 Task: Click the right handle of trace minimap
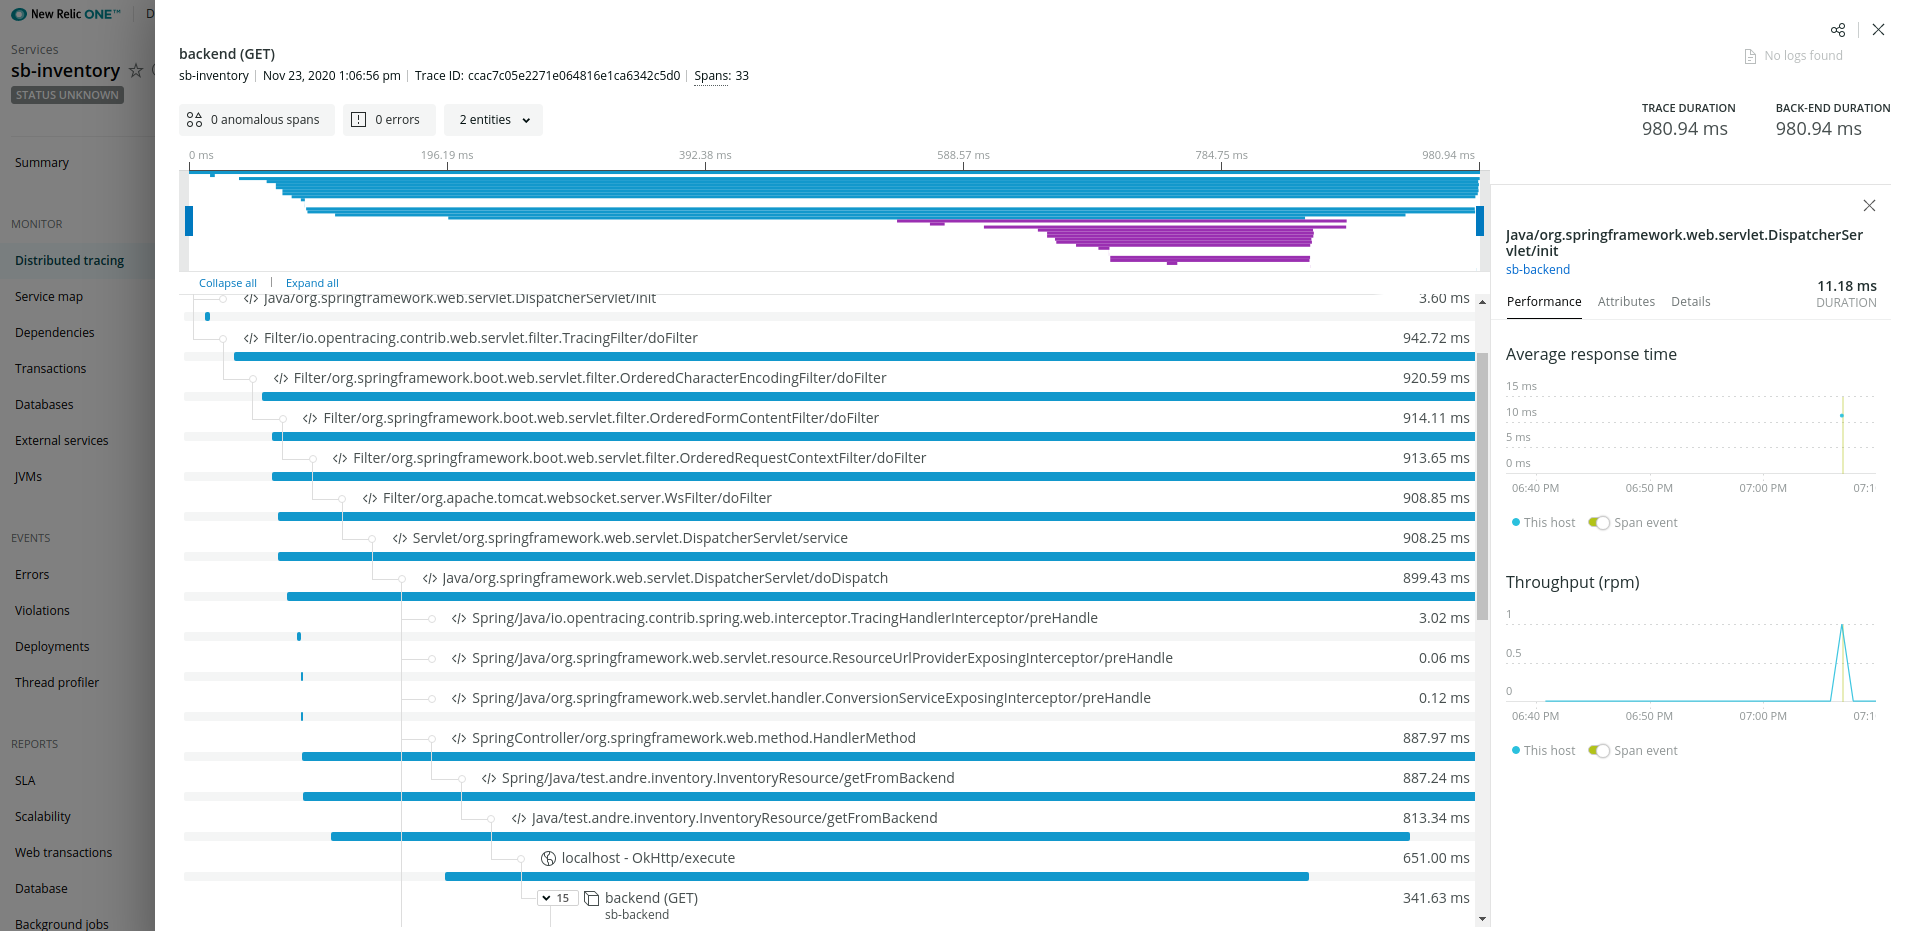1480,221
